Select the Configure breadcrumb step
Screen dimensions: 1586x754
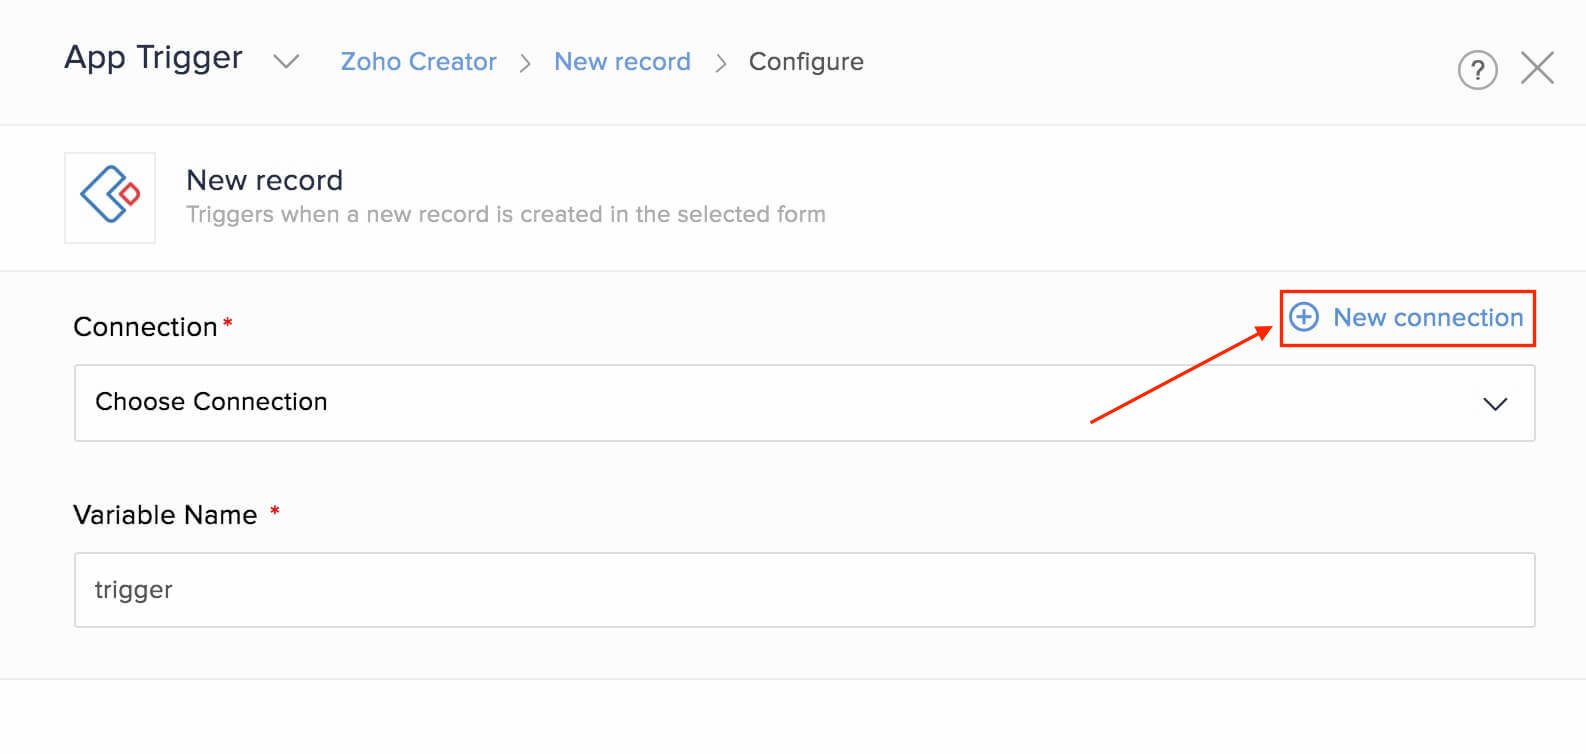tap(806, 62)
